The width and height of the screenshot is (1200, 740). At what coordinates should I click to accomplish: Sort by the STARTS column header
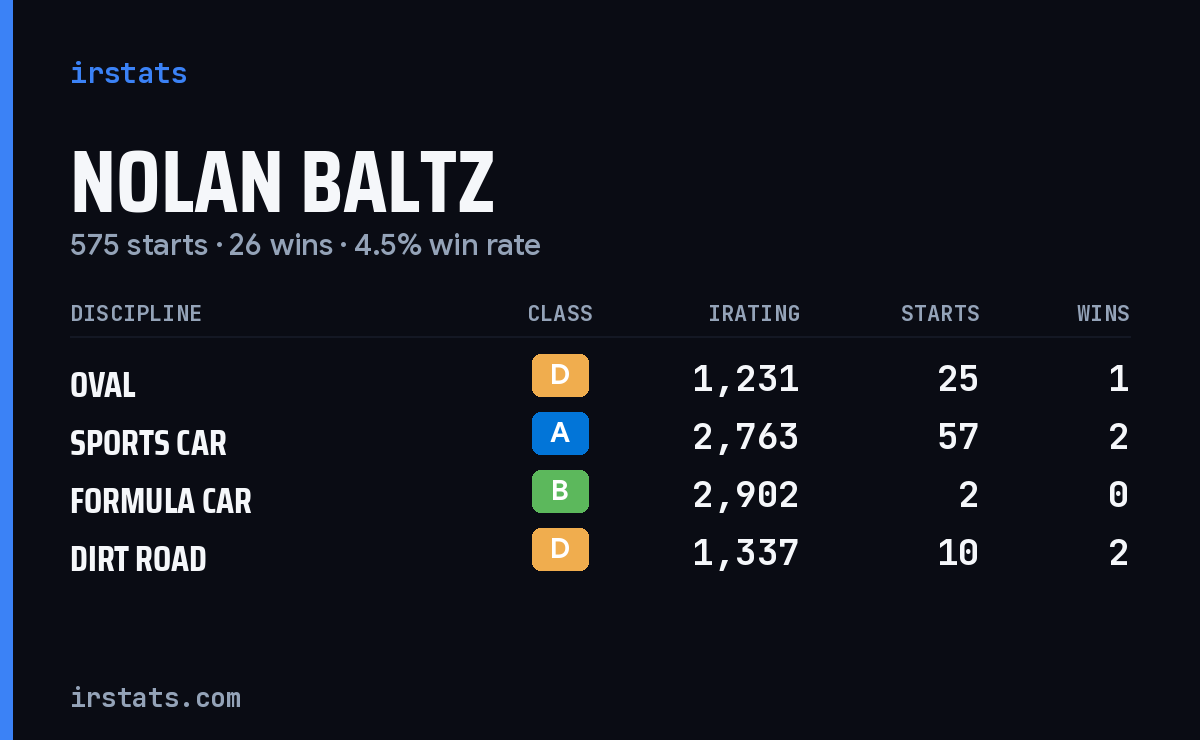[x=940, y=314]
